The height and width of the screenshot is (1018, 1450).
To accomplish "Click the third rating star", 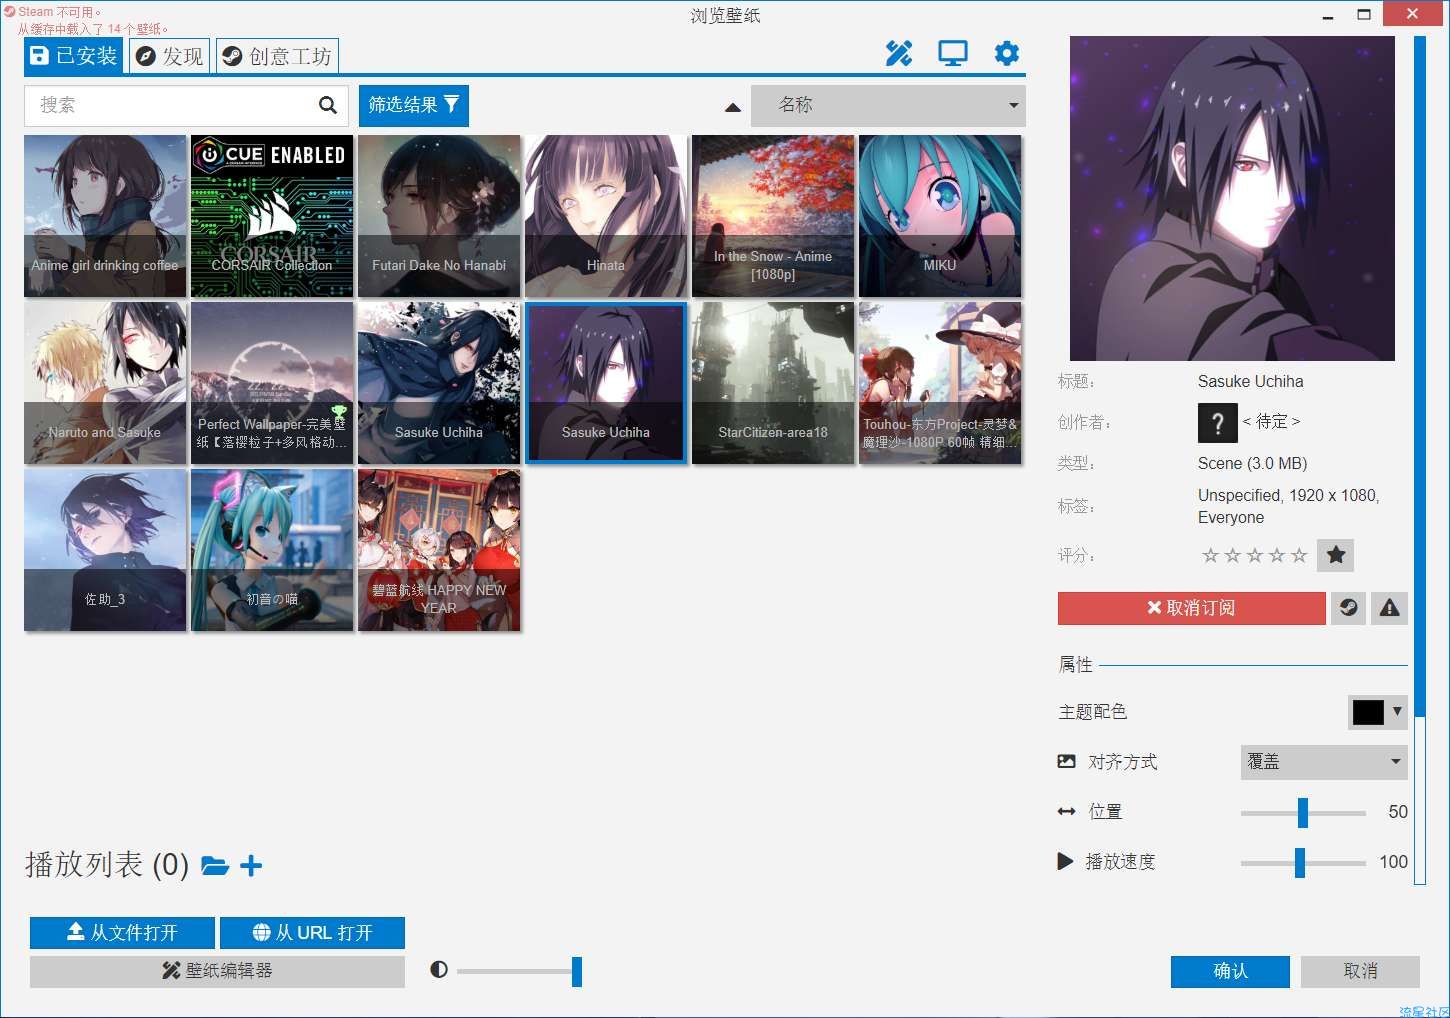I will point(1255,555).
